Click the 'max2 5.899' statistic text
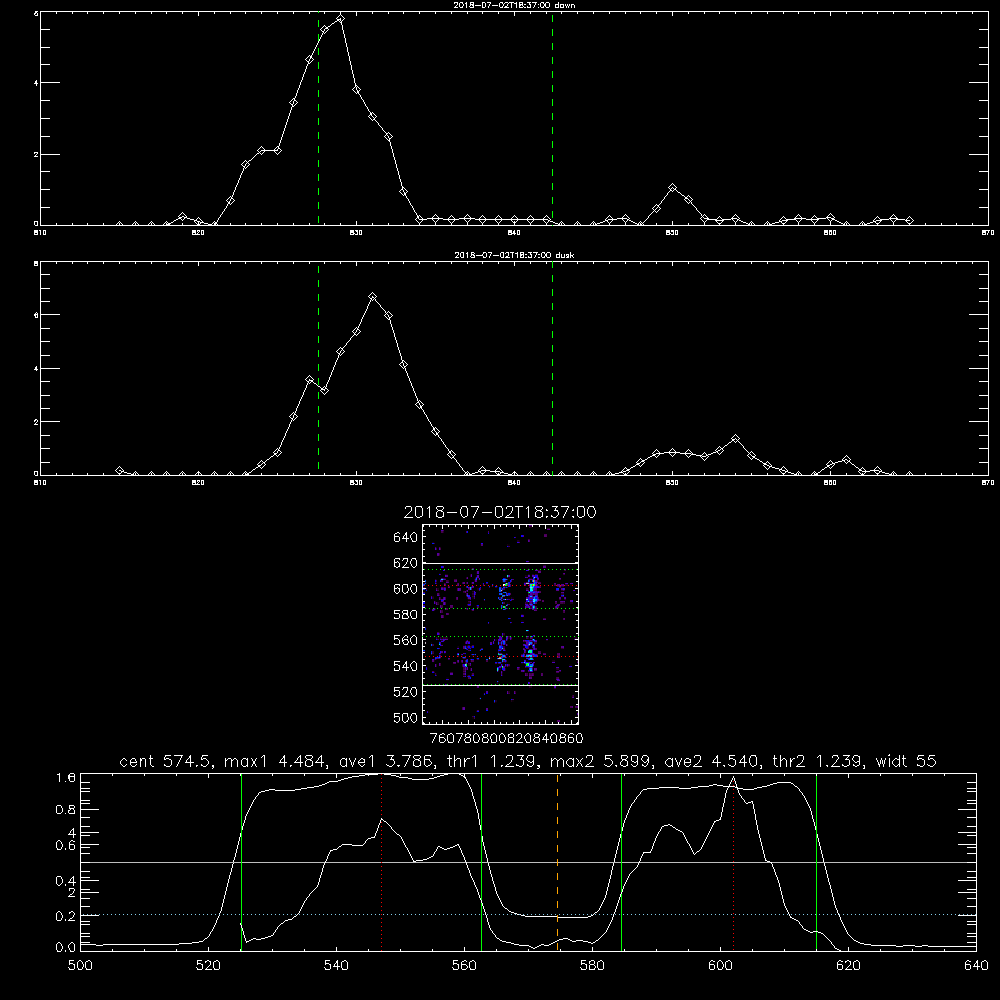Image resolution: width=1000 pixels, height=1000 pixels. [601, 761]
